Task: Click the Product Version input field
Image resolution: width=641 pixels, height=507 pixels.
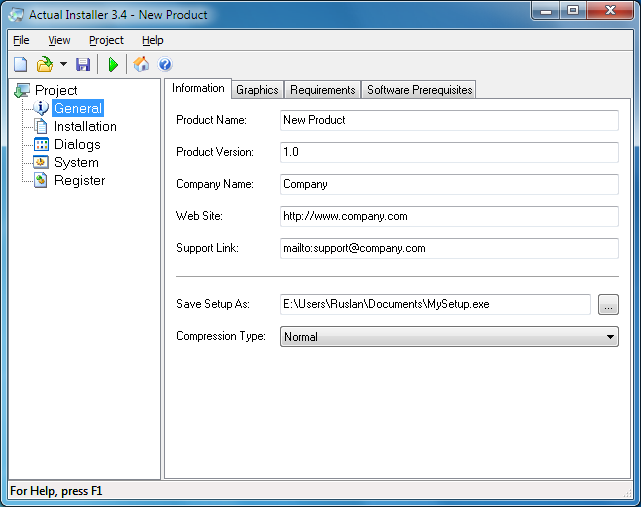Action: (x=449, y=152)
